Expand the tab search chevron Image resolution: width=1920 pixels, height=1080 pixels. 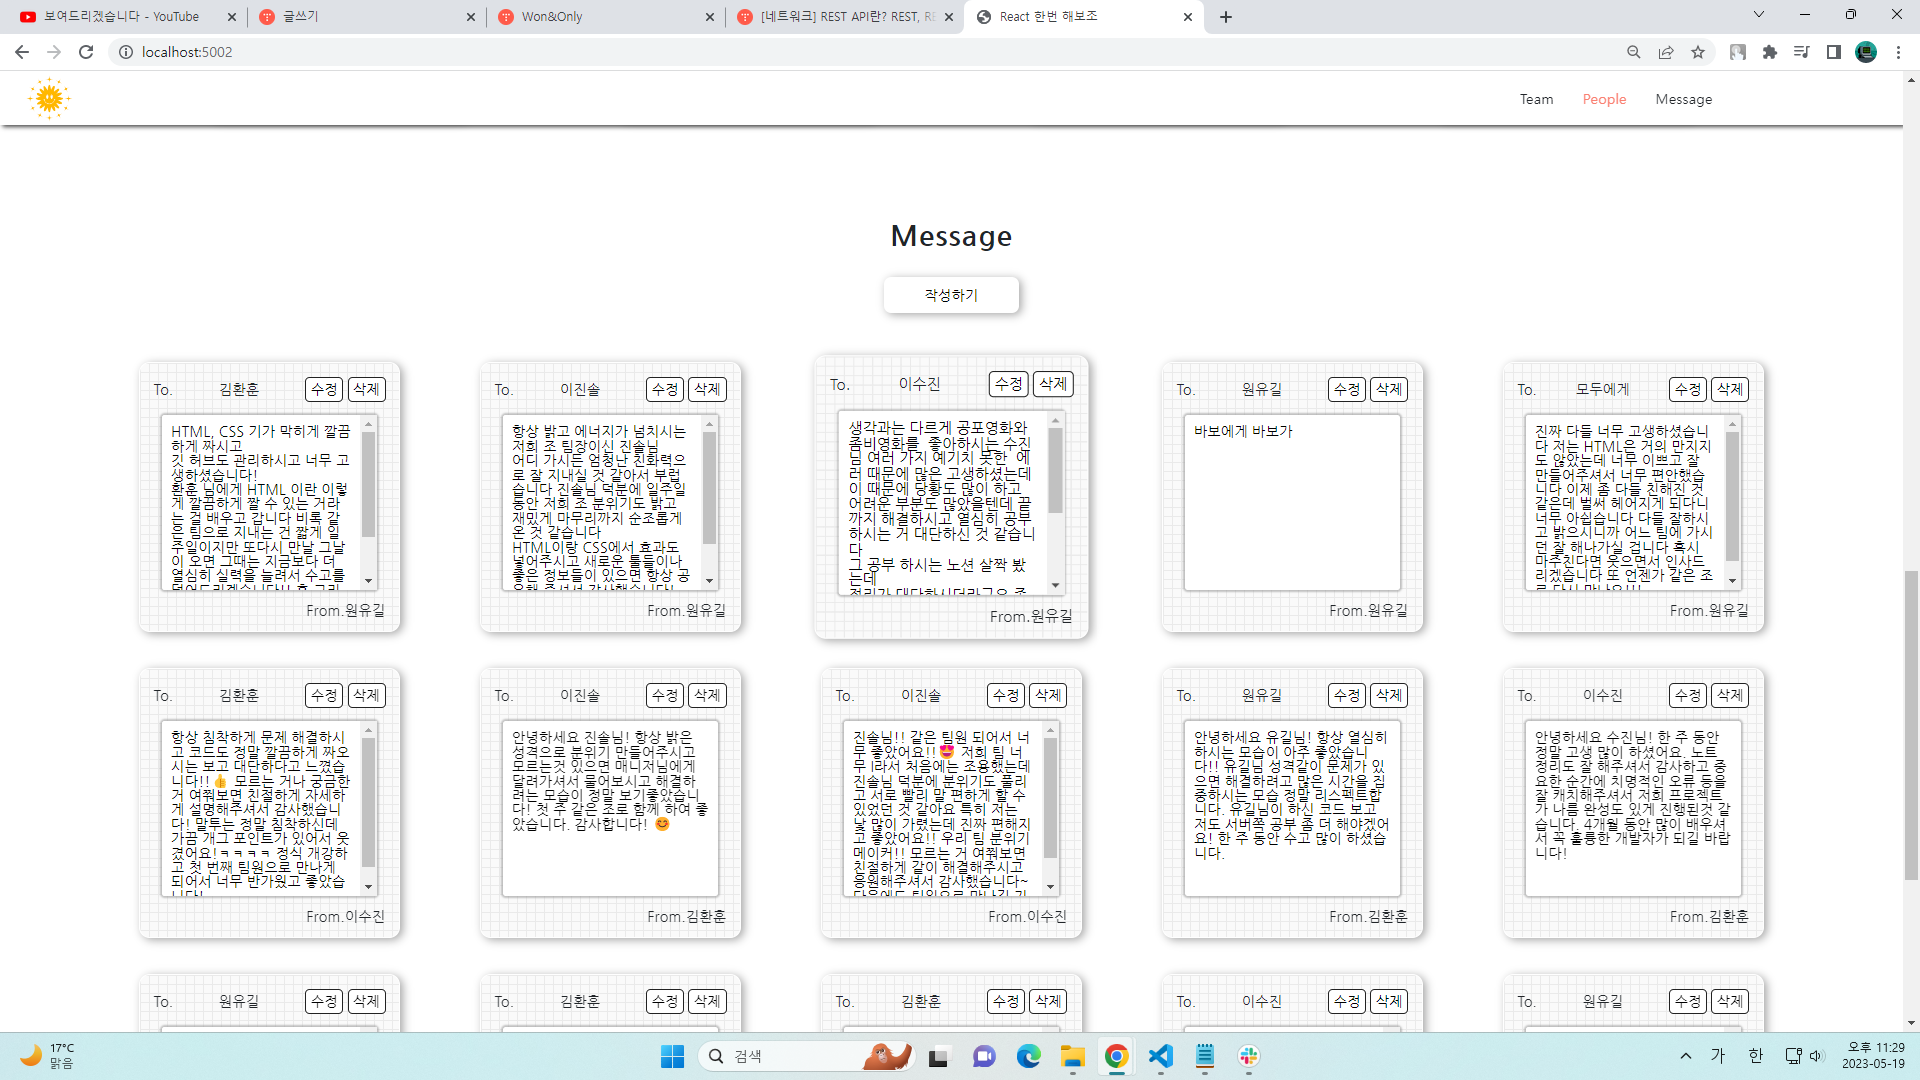point(1759,15)
